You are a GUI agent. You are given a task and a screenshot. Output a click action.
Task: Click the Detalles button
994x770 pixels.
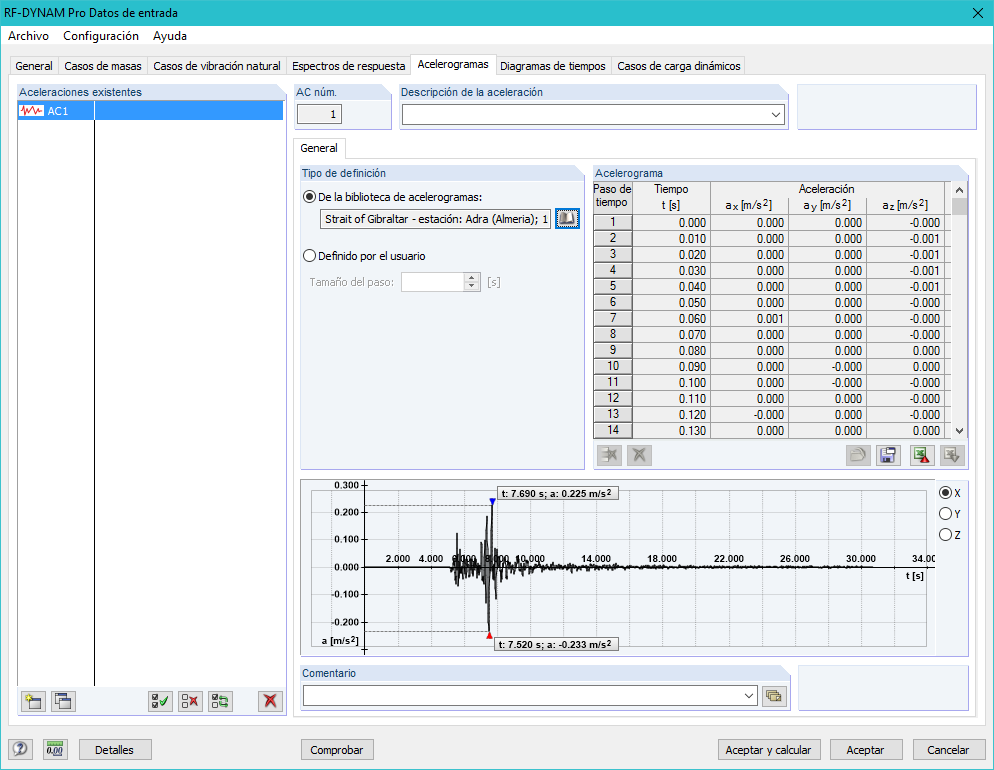(x=115, y=750)
